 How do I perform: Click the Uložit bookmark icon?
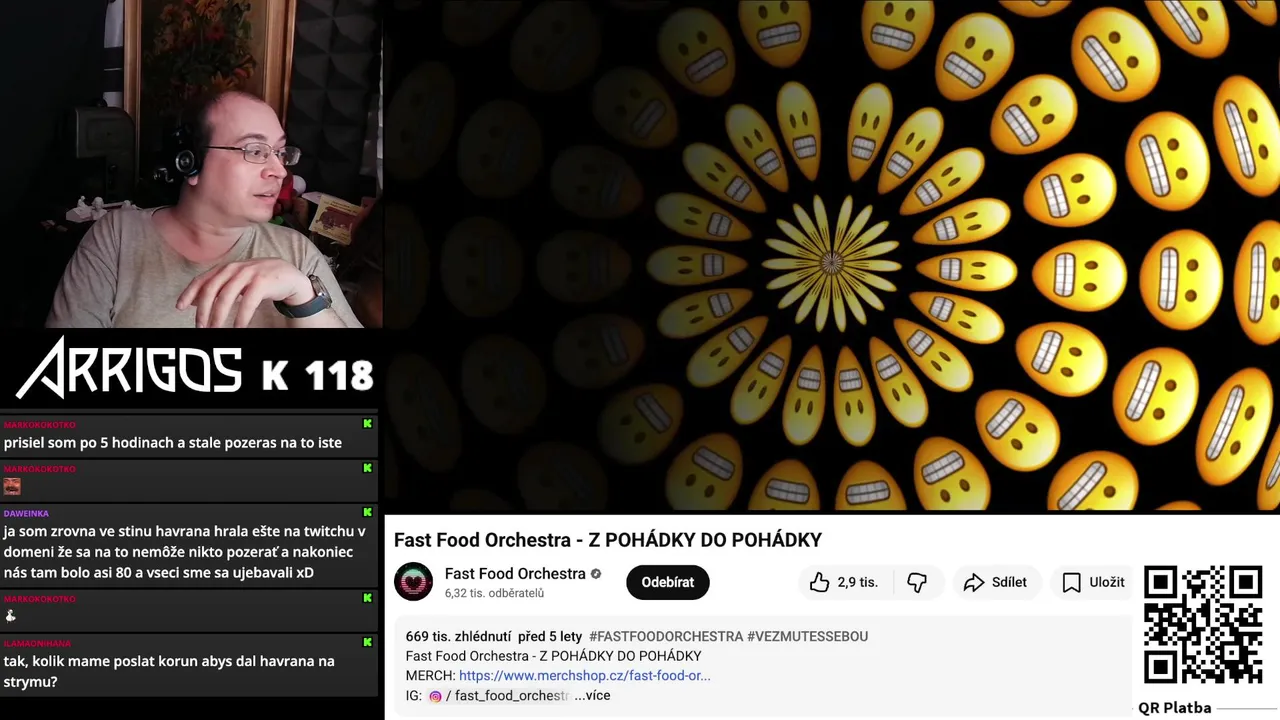coord(1071,582)
